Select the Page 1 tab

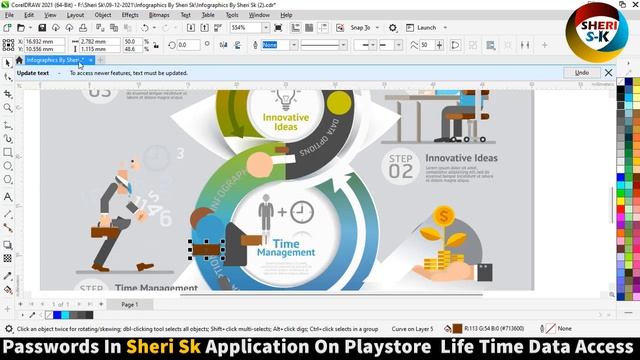pos(130,304)
